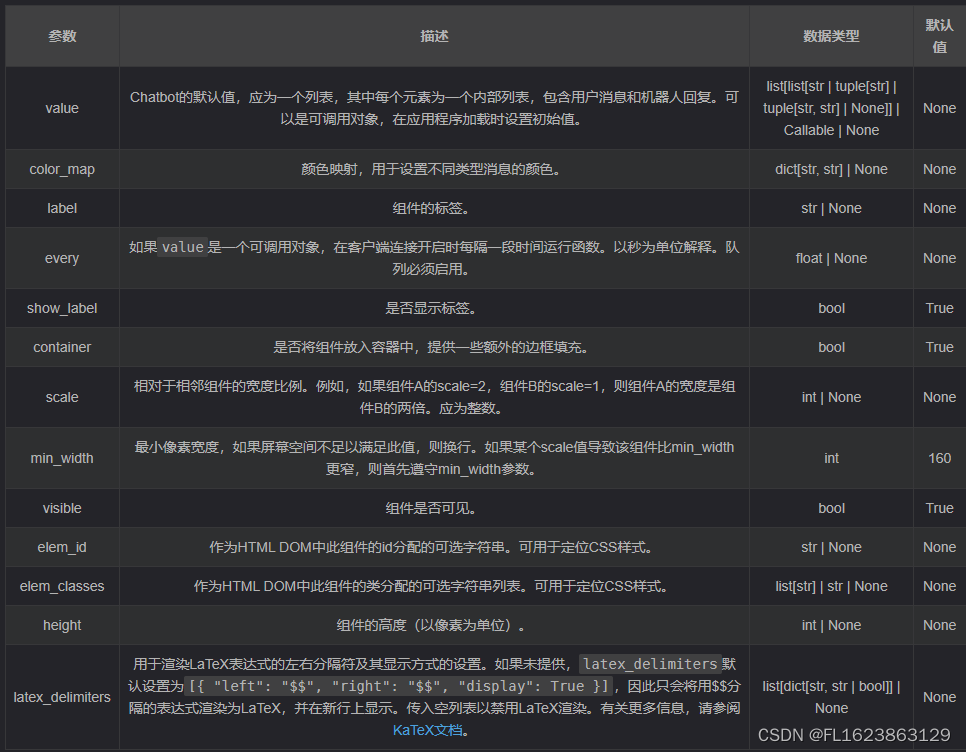The width and height of the screenshot is (966, 752).
Task: Click the min_width default value 160
Action: point(939,458)
